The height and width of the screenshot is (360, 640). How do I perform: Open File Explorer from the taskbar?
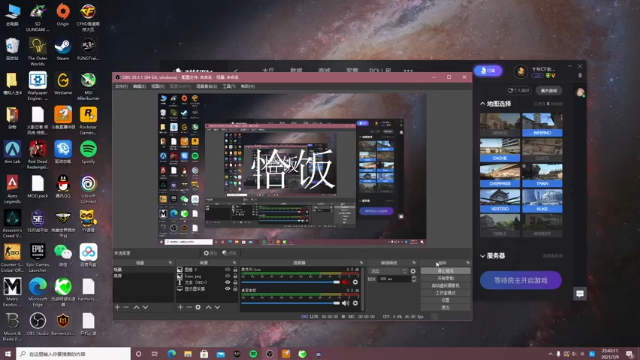(x=188, y=353)
